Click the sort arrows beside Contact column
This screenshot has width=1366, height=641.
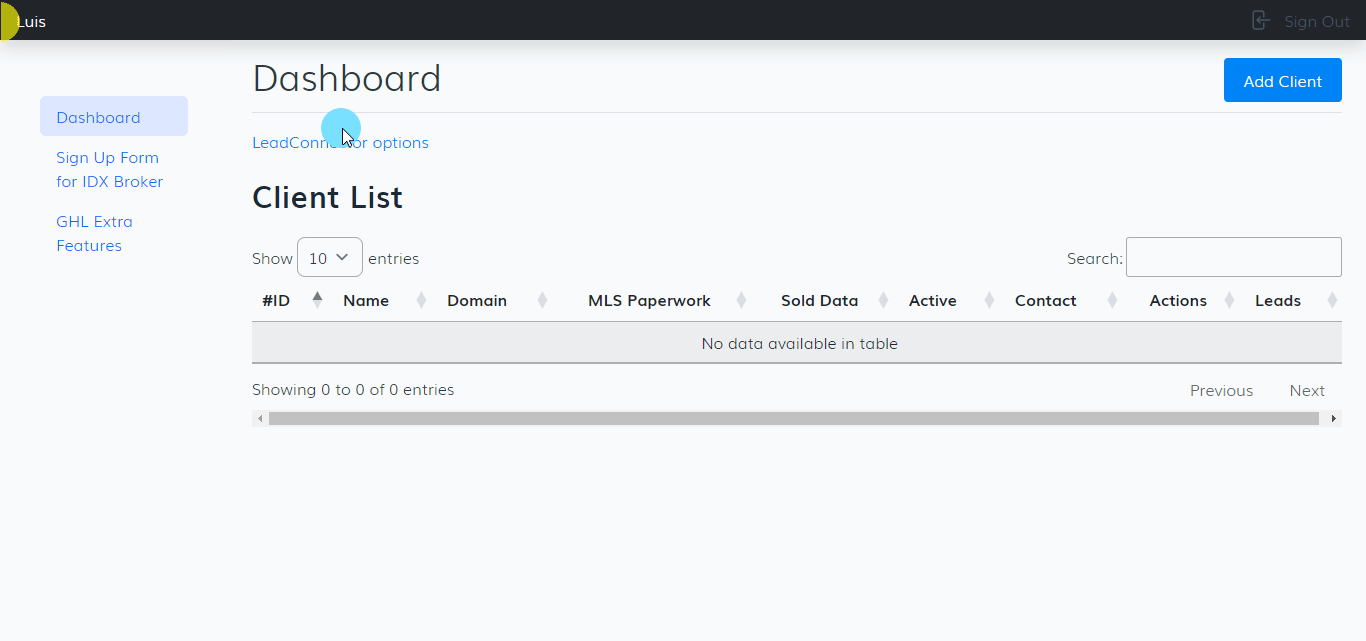coord(1112,300)
